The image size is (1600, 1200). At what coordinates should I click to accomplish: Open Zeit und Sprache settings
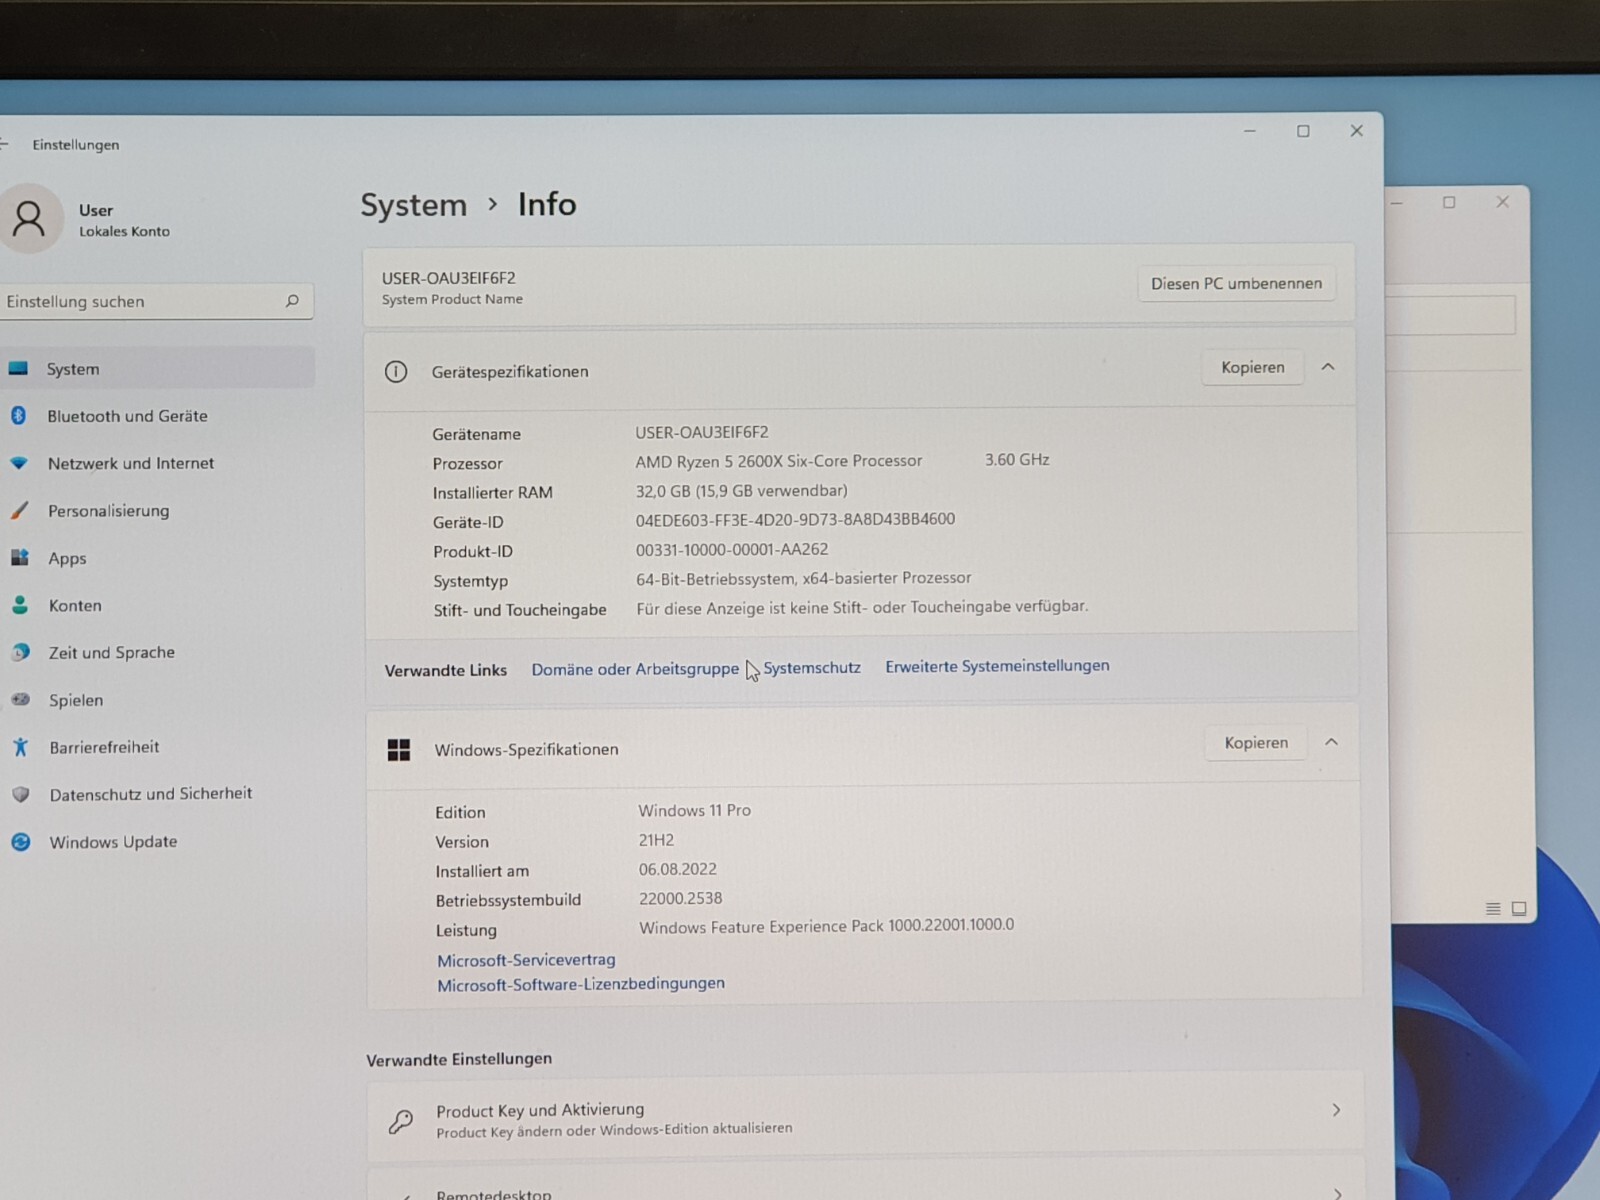pos(112,652)
